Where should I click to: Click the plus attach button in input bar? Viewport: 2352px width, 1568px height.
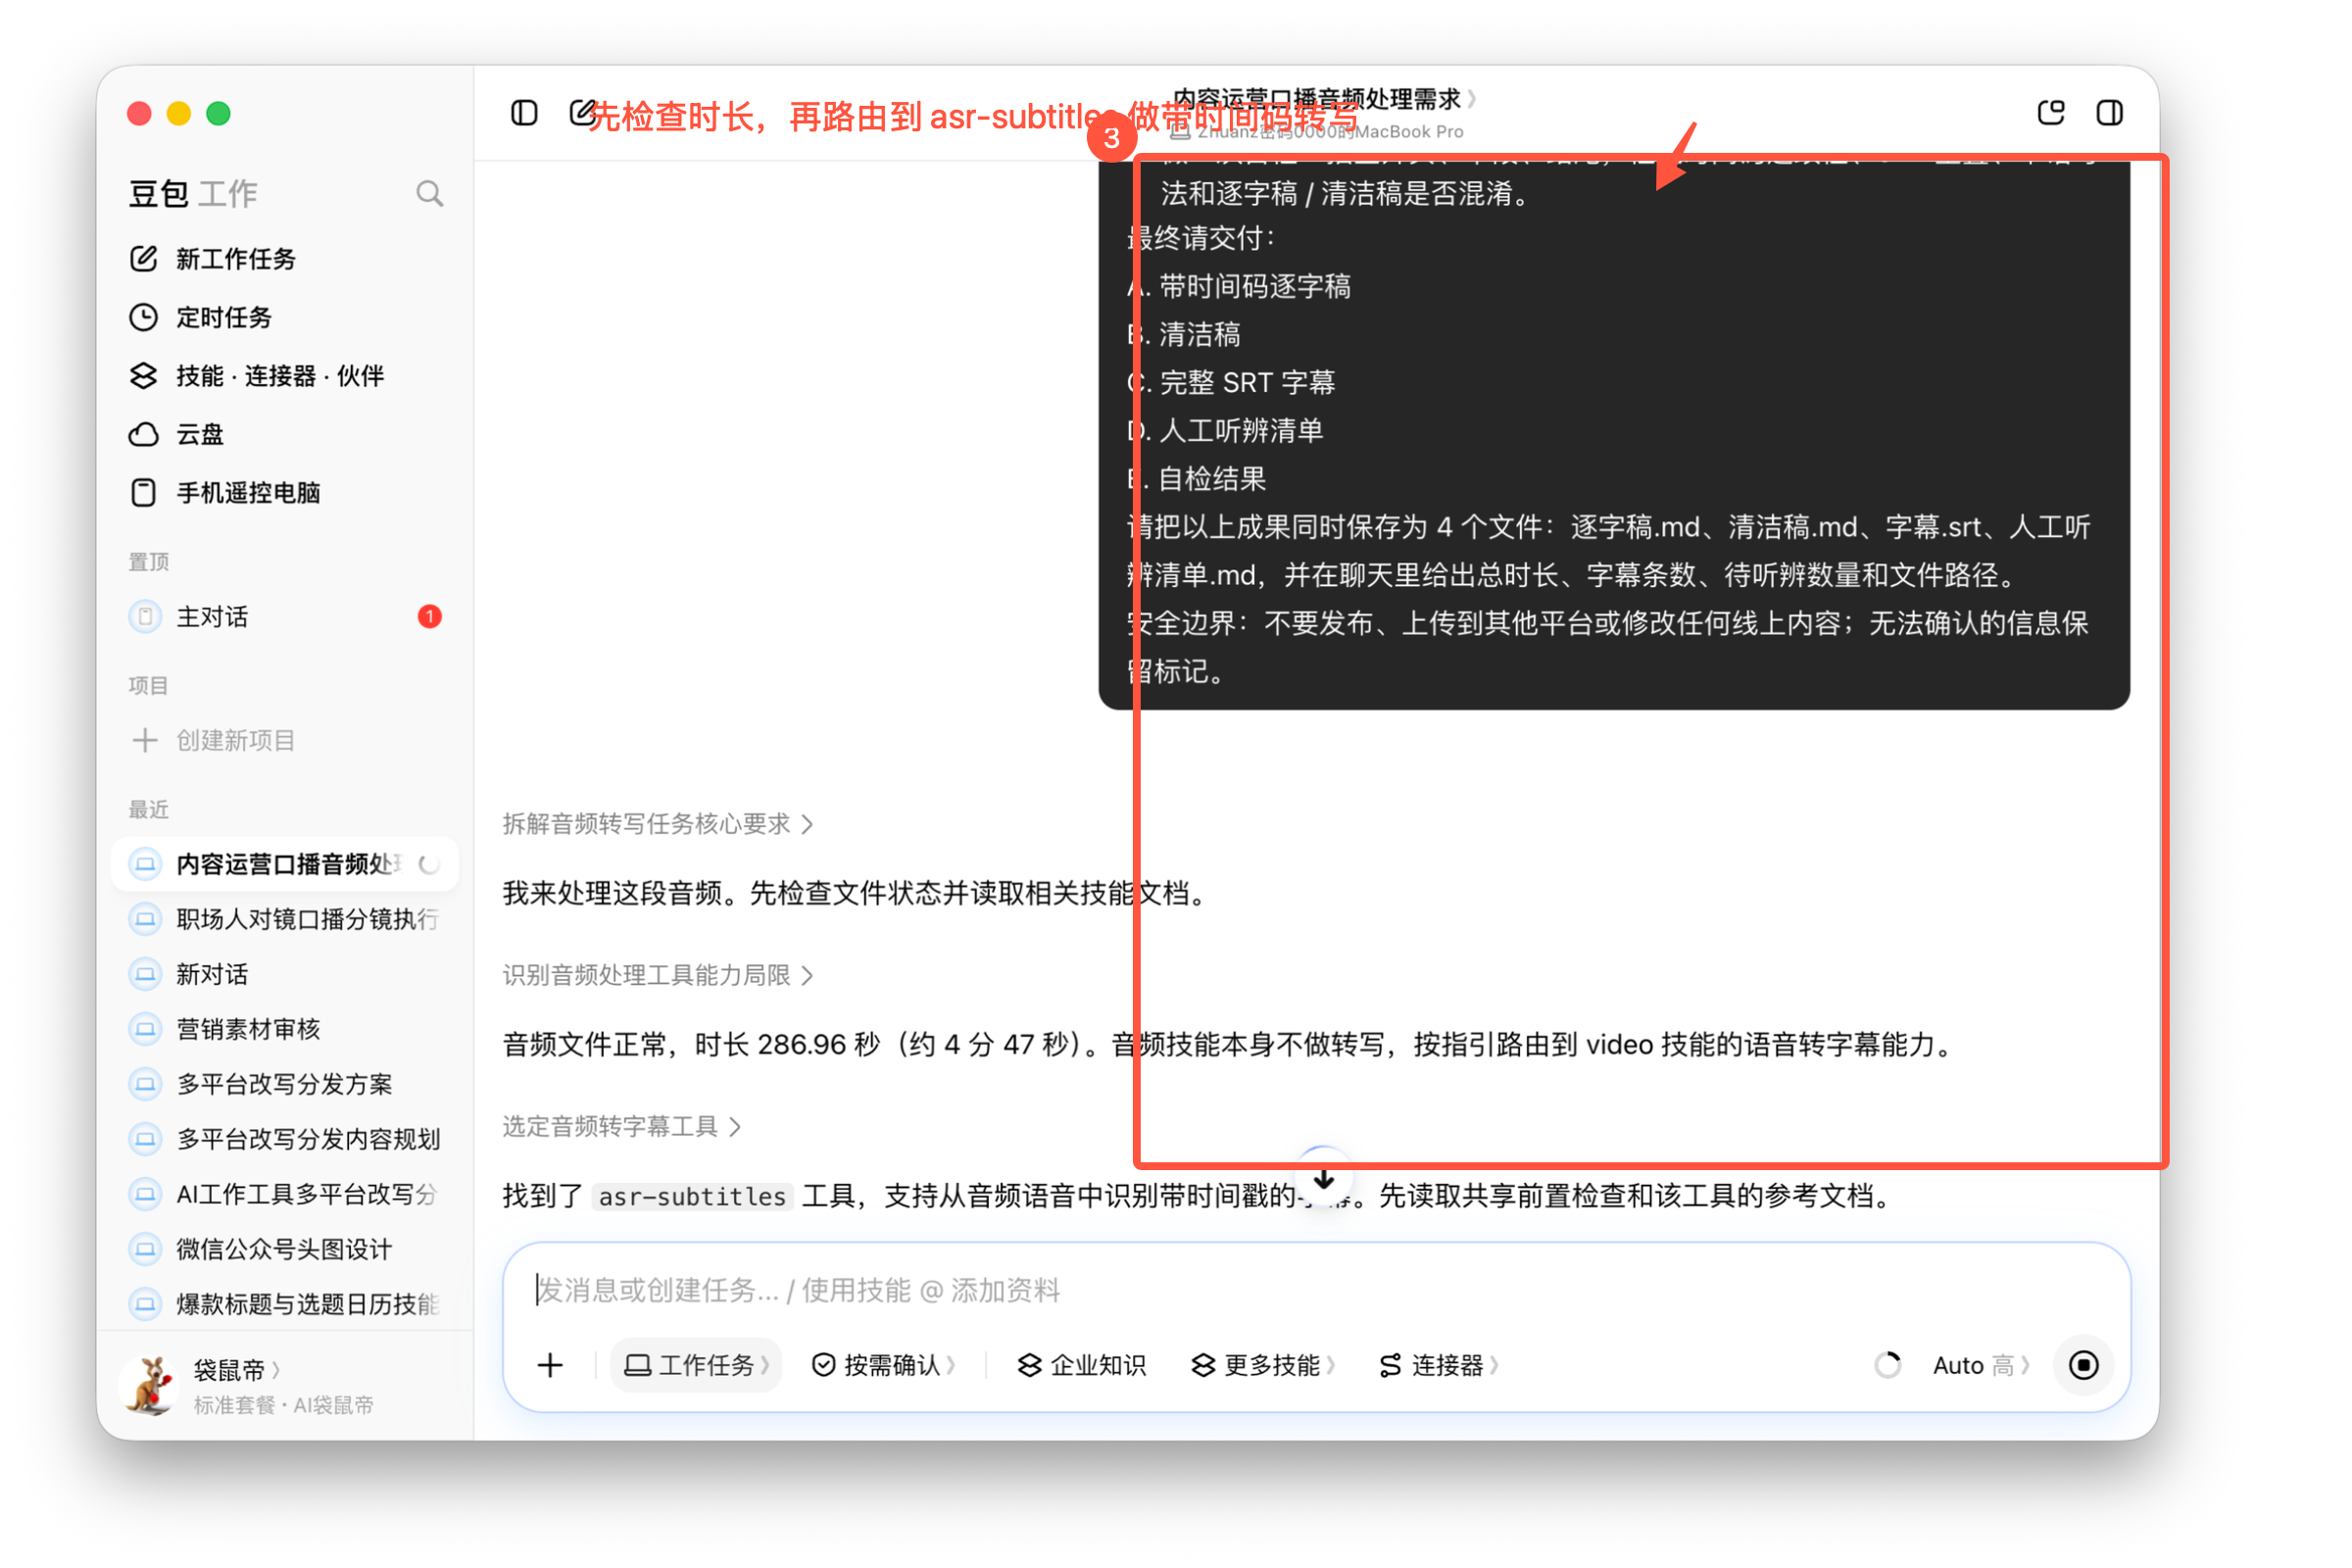pos(550,1365)
